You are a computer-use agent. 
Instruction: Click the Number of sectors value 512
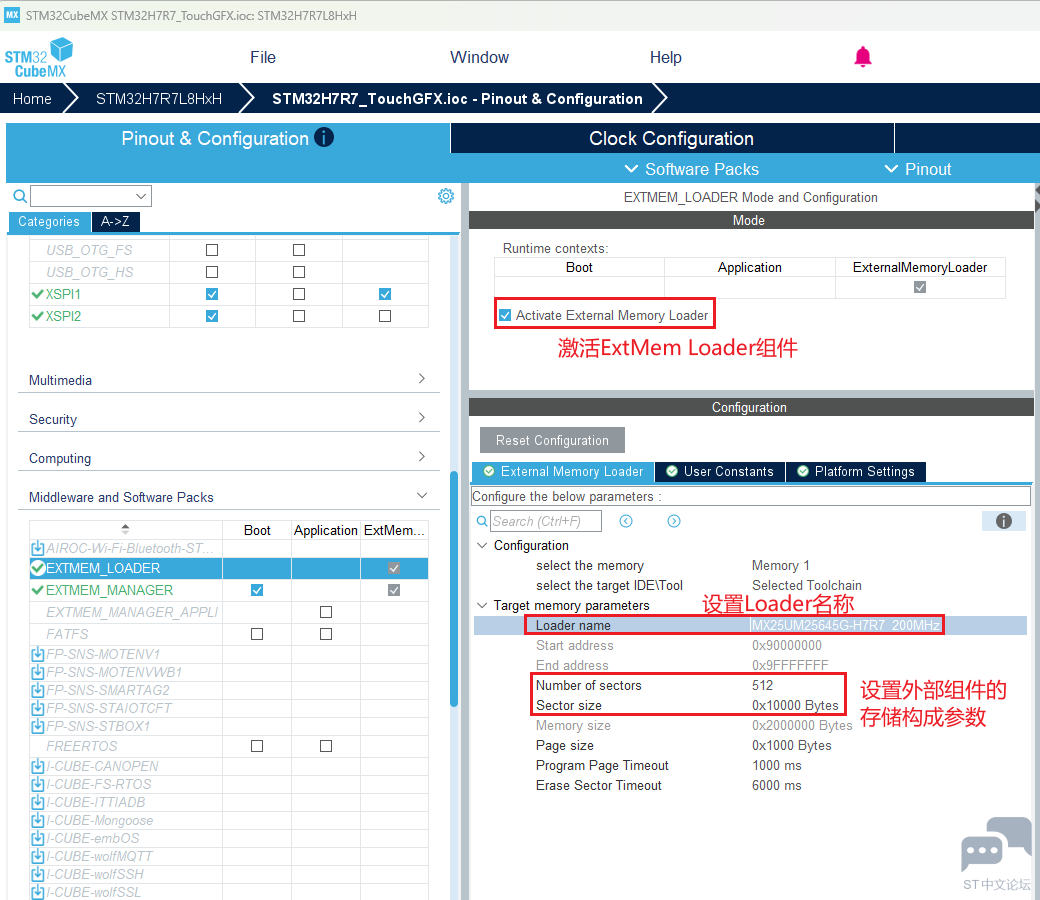pos(762,685)
